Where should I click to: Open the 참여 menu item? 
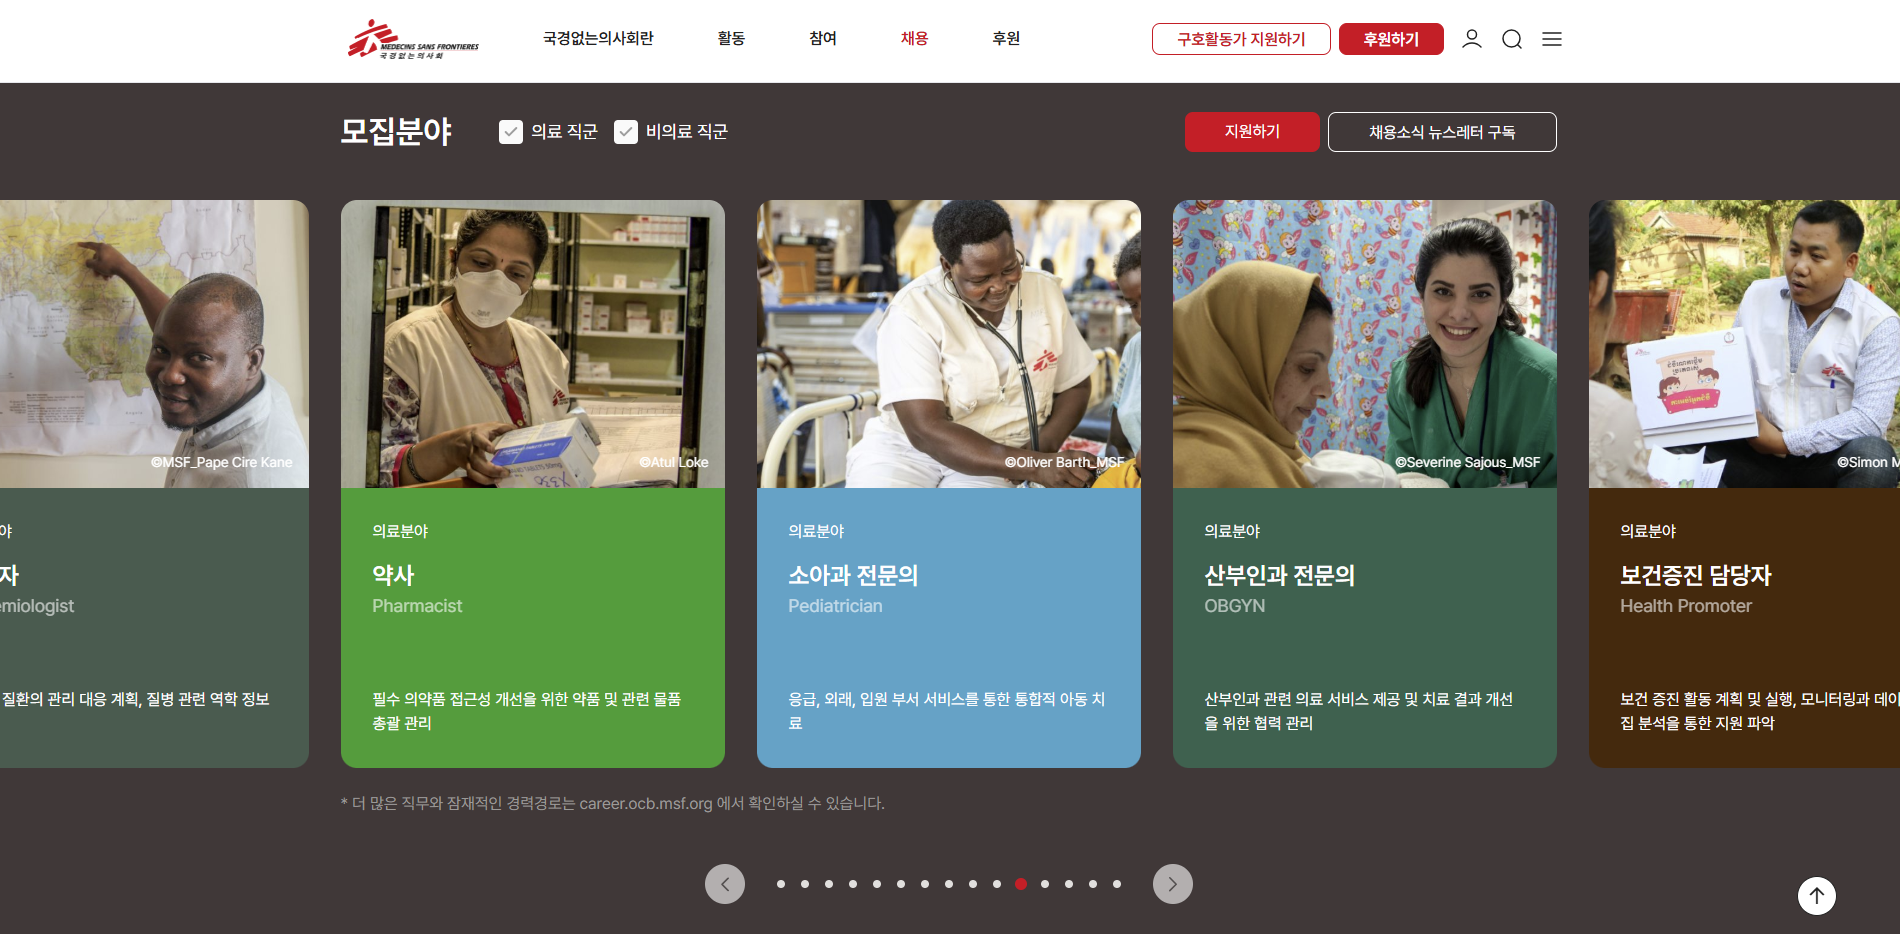pyautogui.click(x=823, y=39)
